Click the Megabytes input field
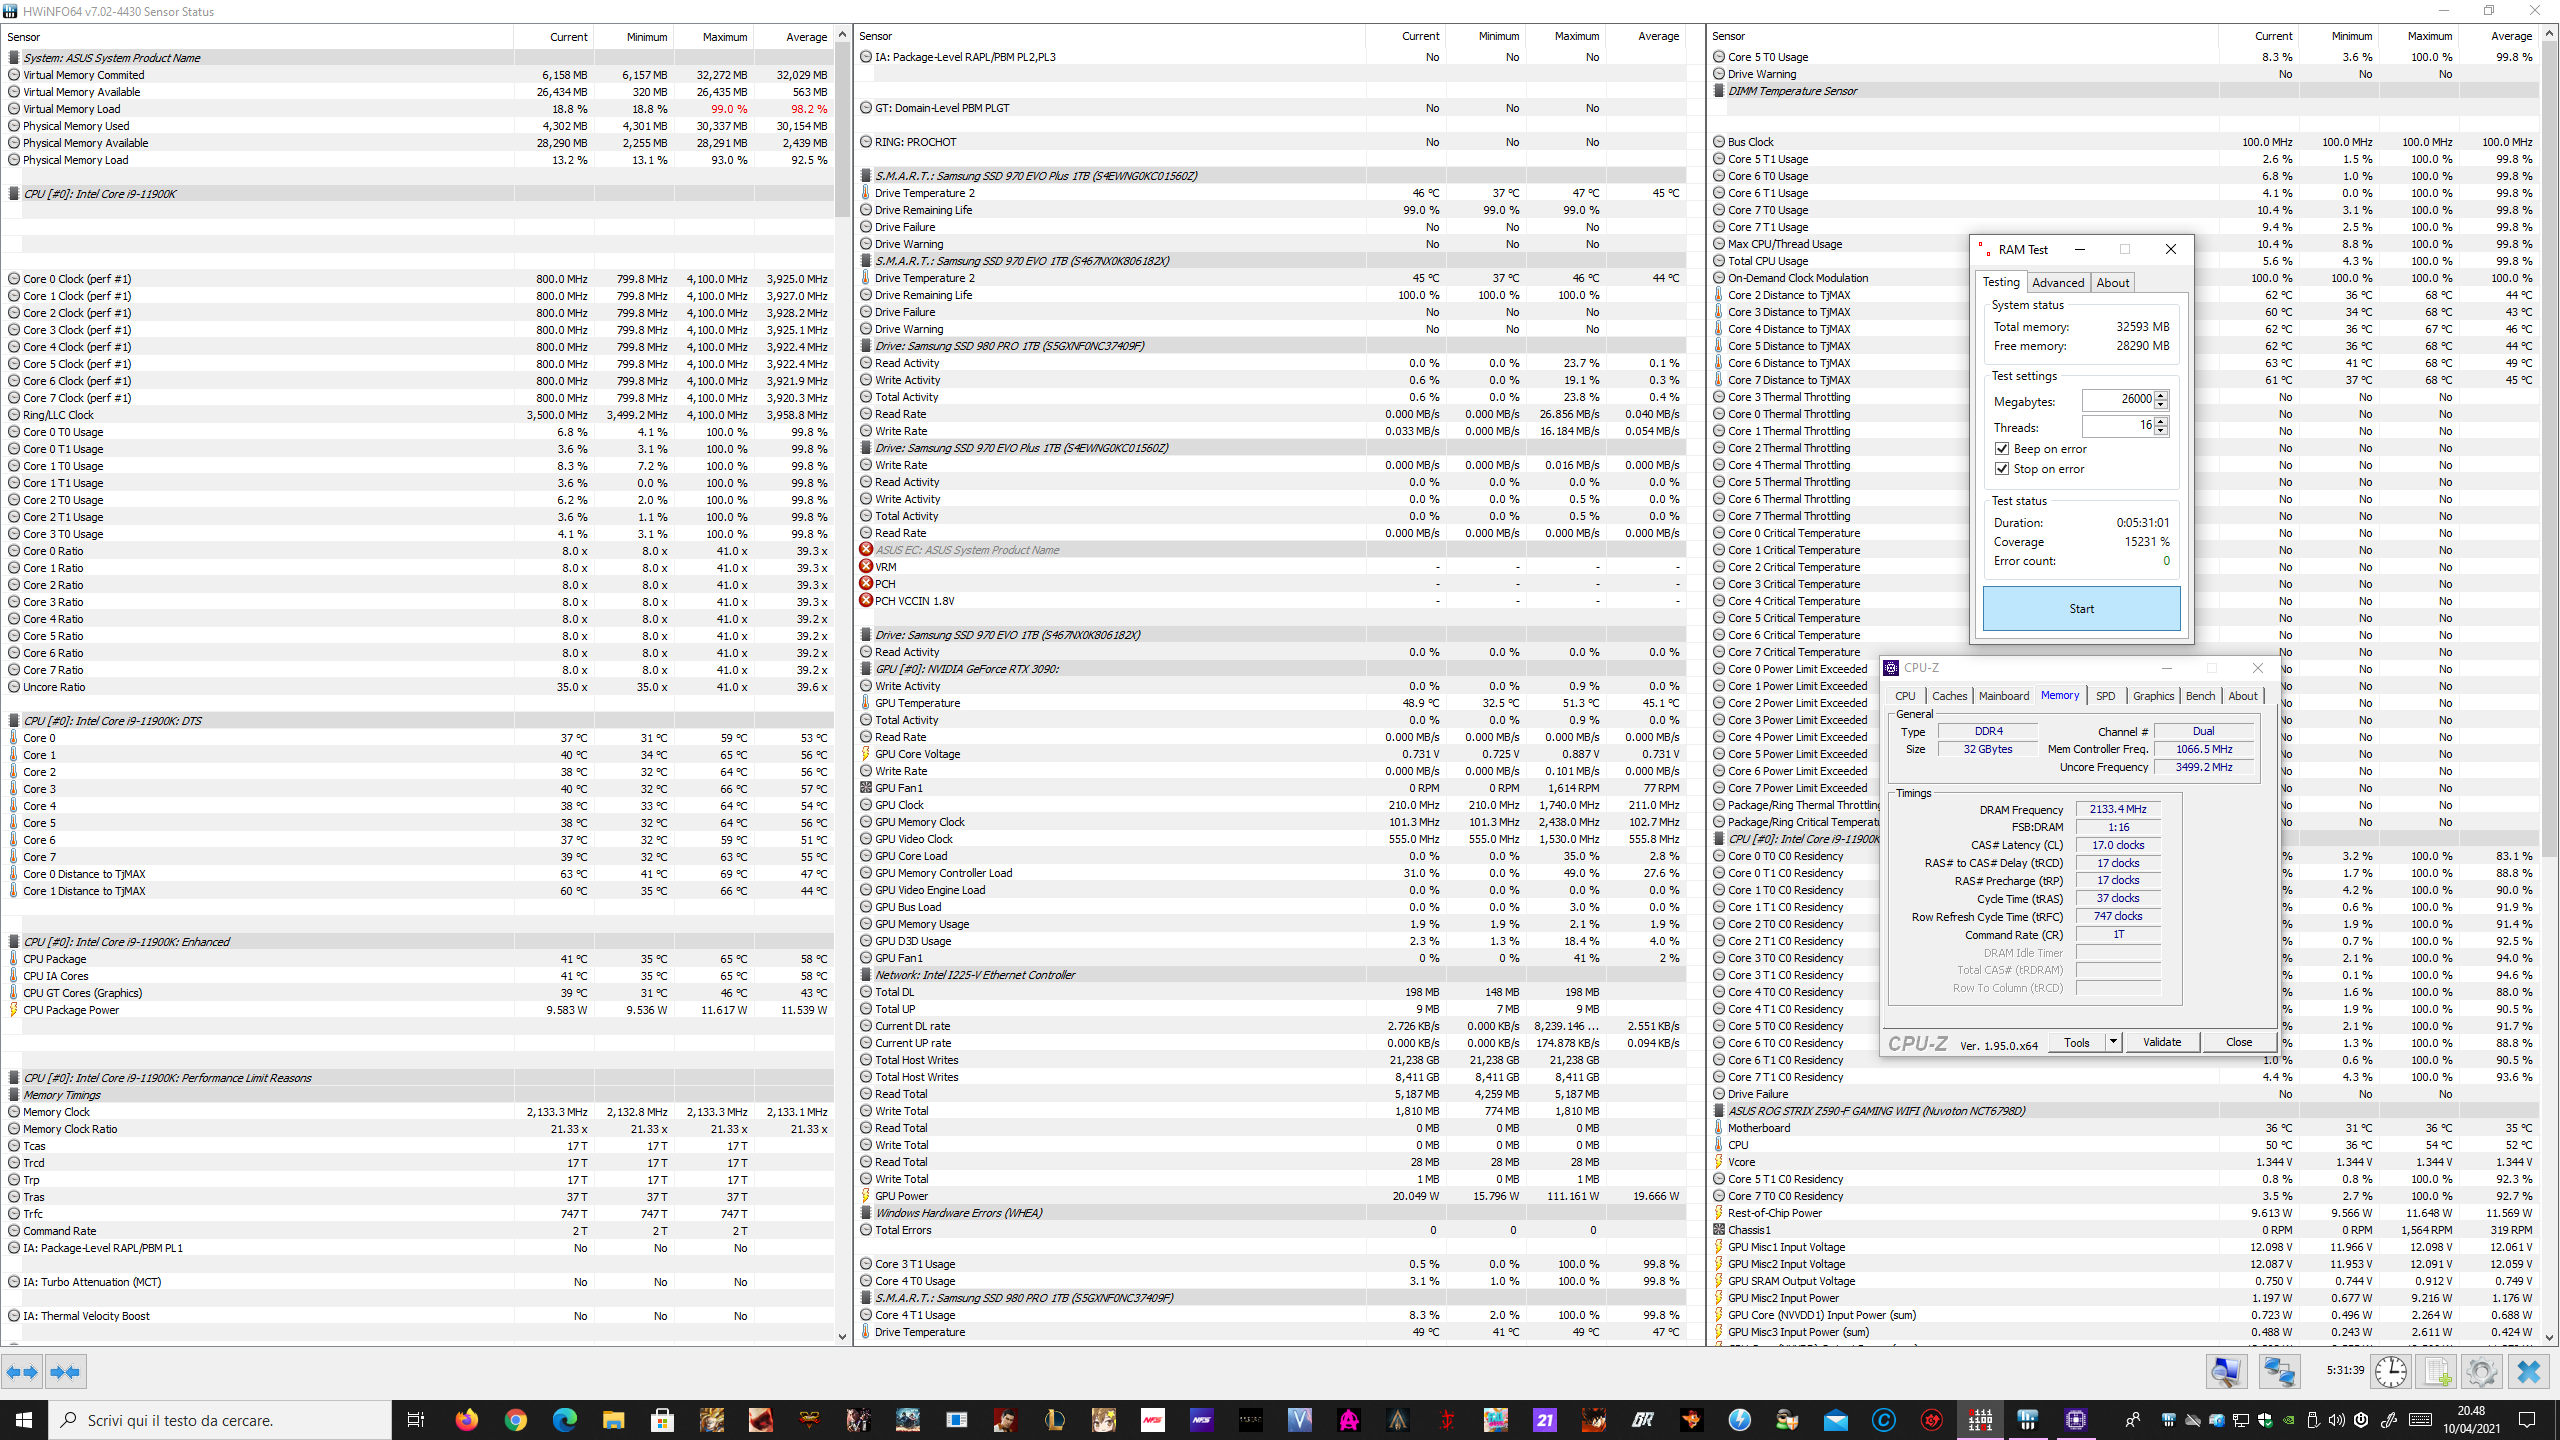This screenshot has height=1440, width=2560. pyautogui.click(x=2117, y=399)
